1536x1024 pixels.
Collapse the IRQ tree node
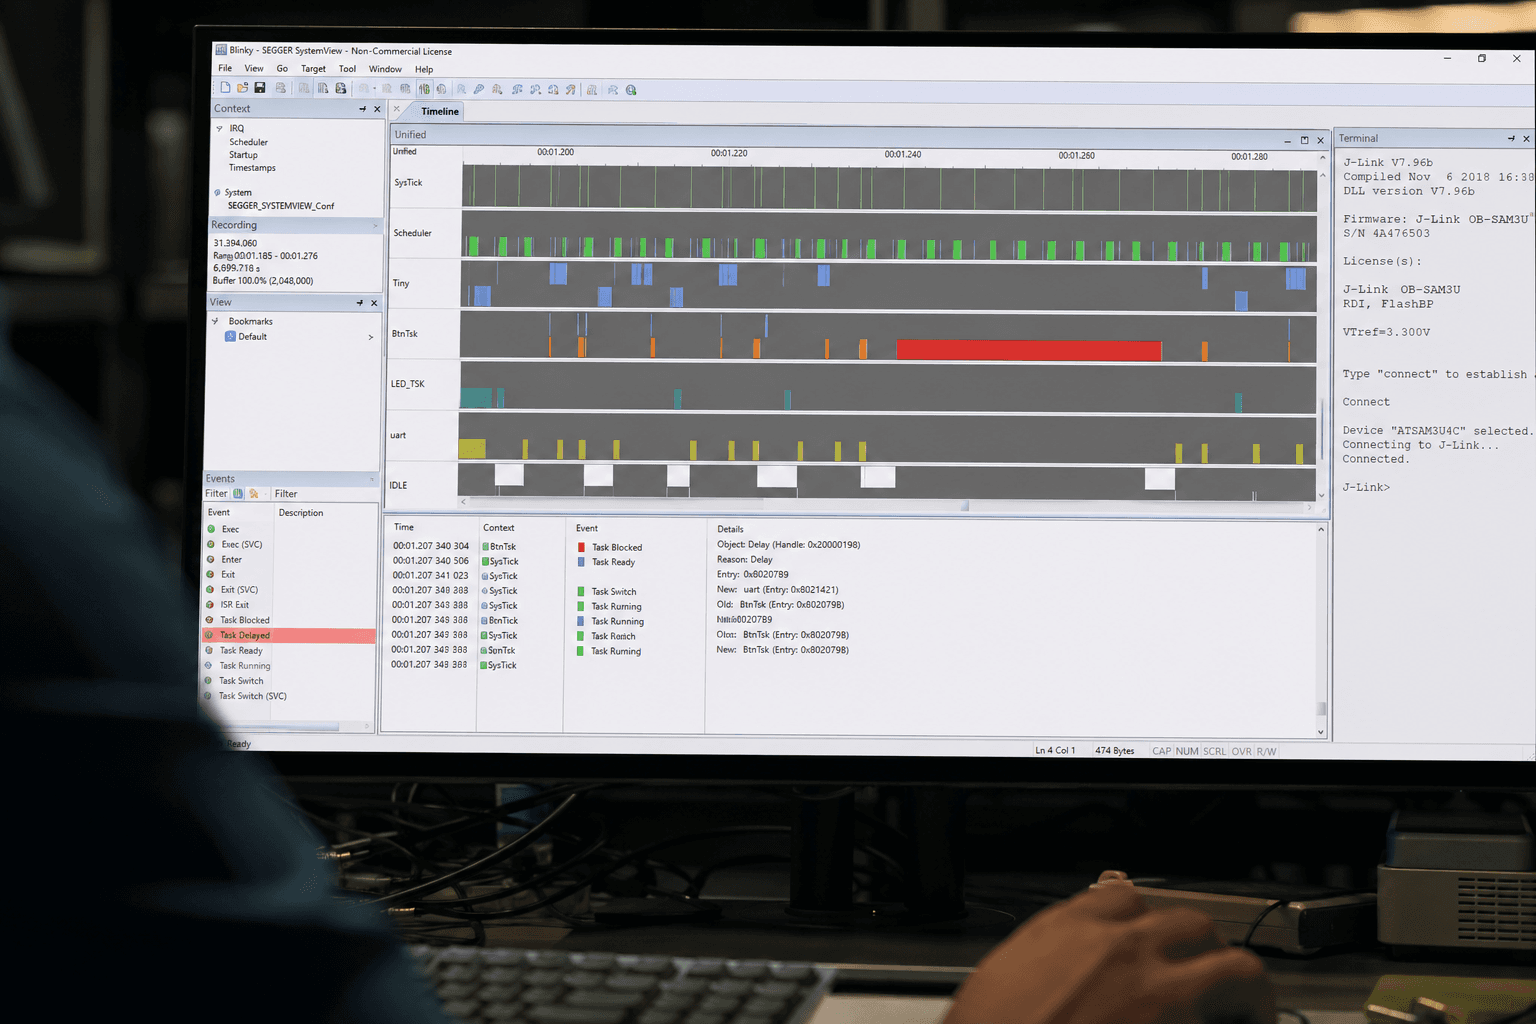coord(219,128)
